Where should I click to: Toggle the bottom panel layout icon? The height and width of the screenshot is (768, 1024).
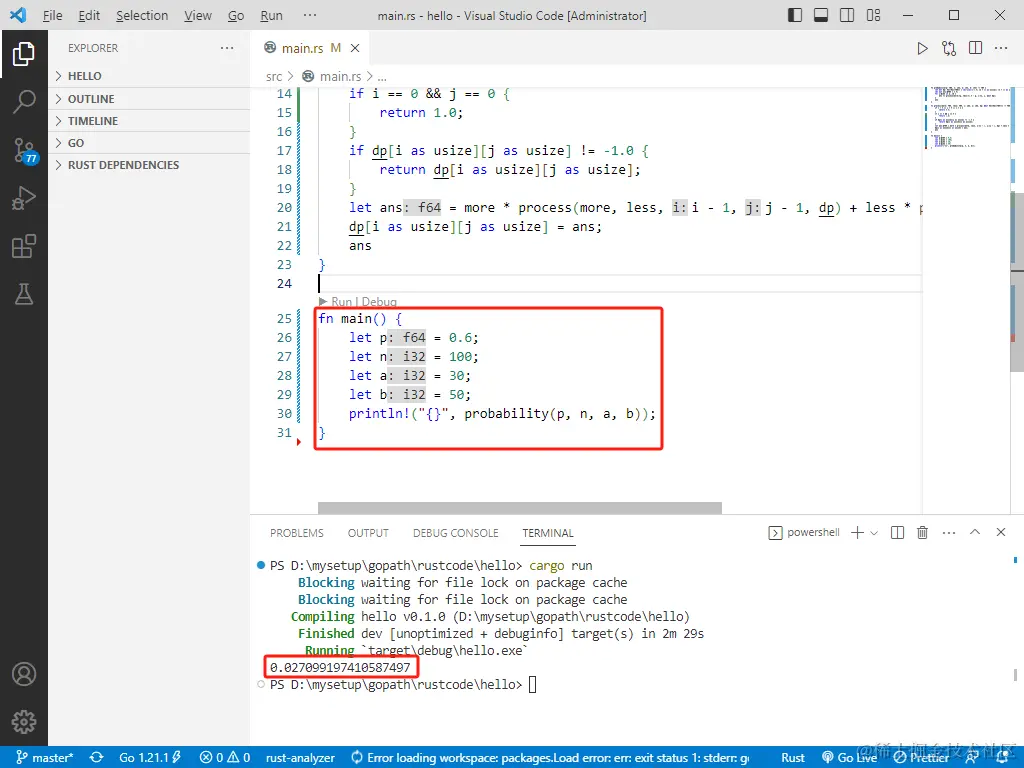[821, 15]
